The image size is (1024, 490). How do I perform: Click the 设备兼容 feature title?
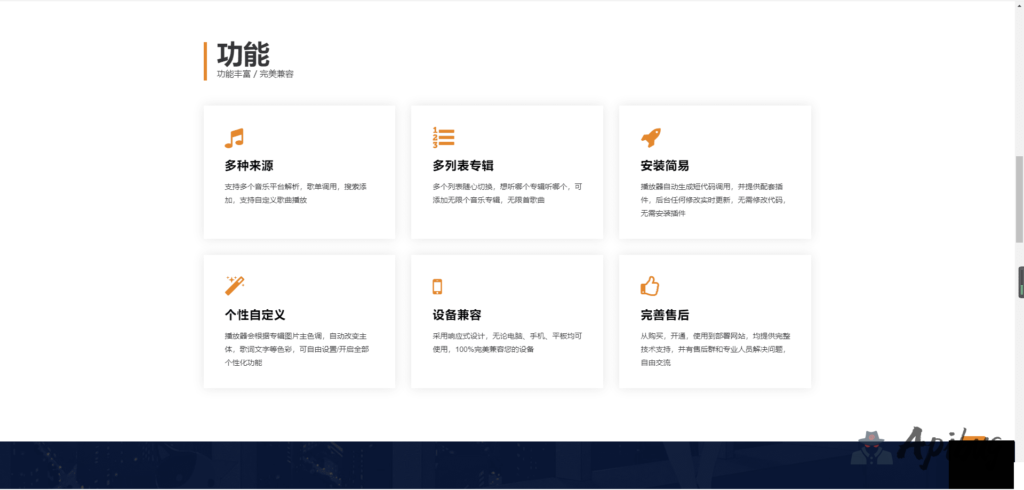457,315
